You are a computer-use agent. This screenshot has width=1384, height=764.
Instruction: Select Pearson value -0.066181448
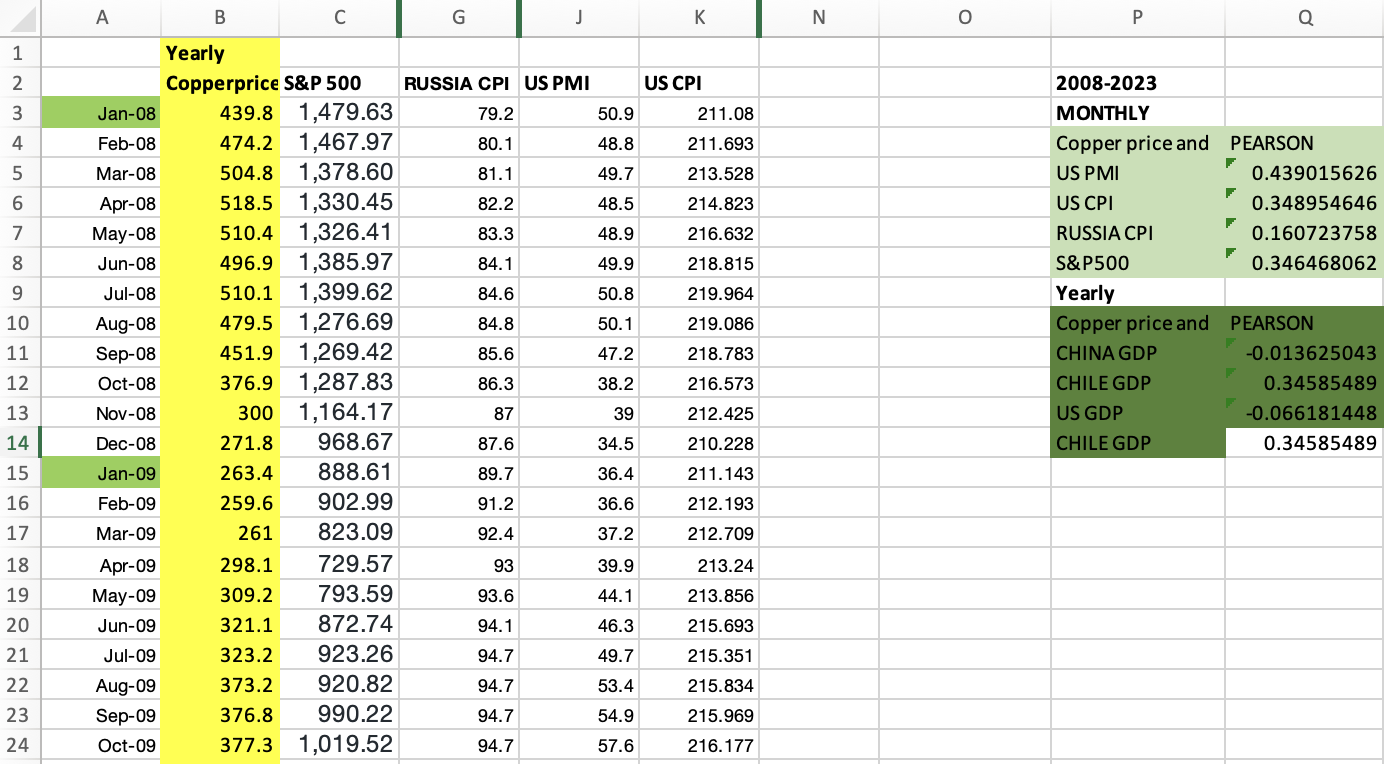coord(1304,413)
